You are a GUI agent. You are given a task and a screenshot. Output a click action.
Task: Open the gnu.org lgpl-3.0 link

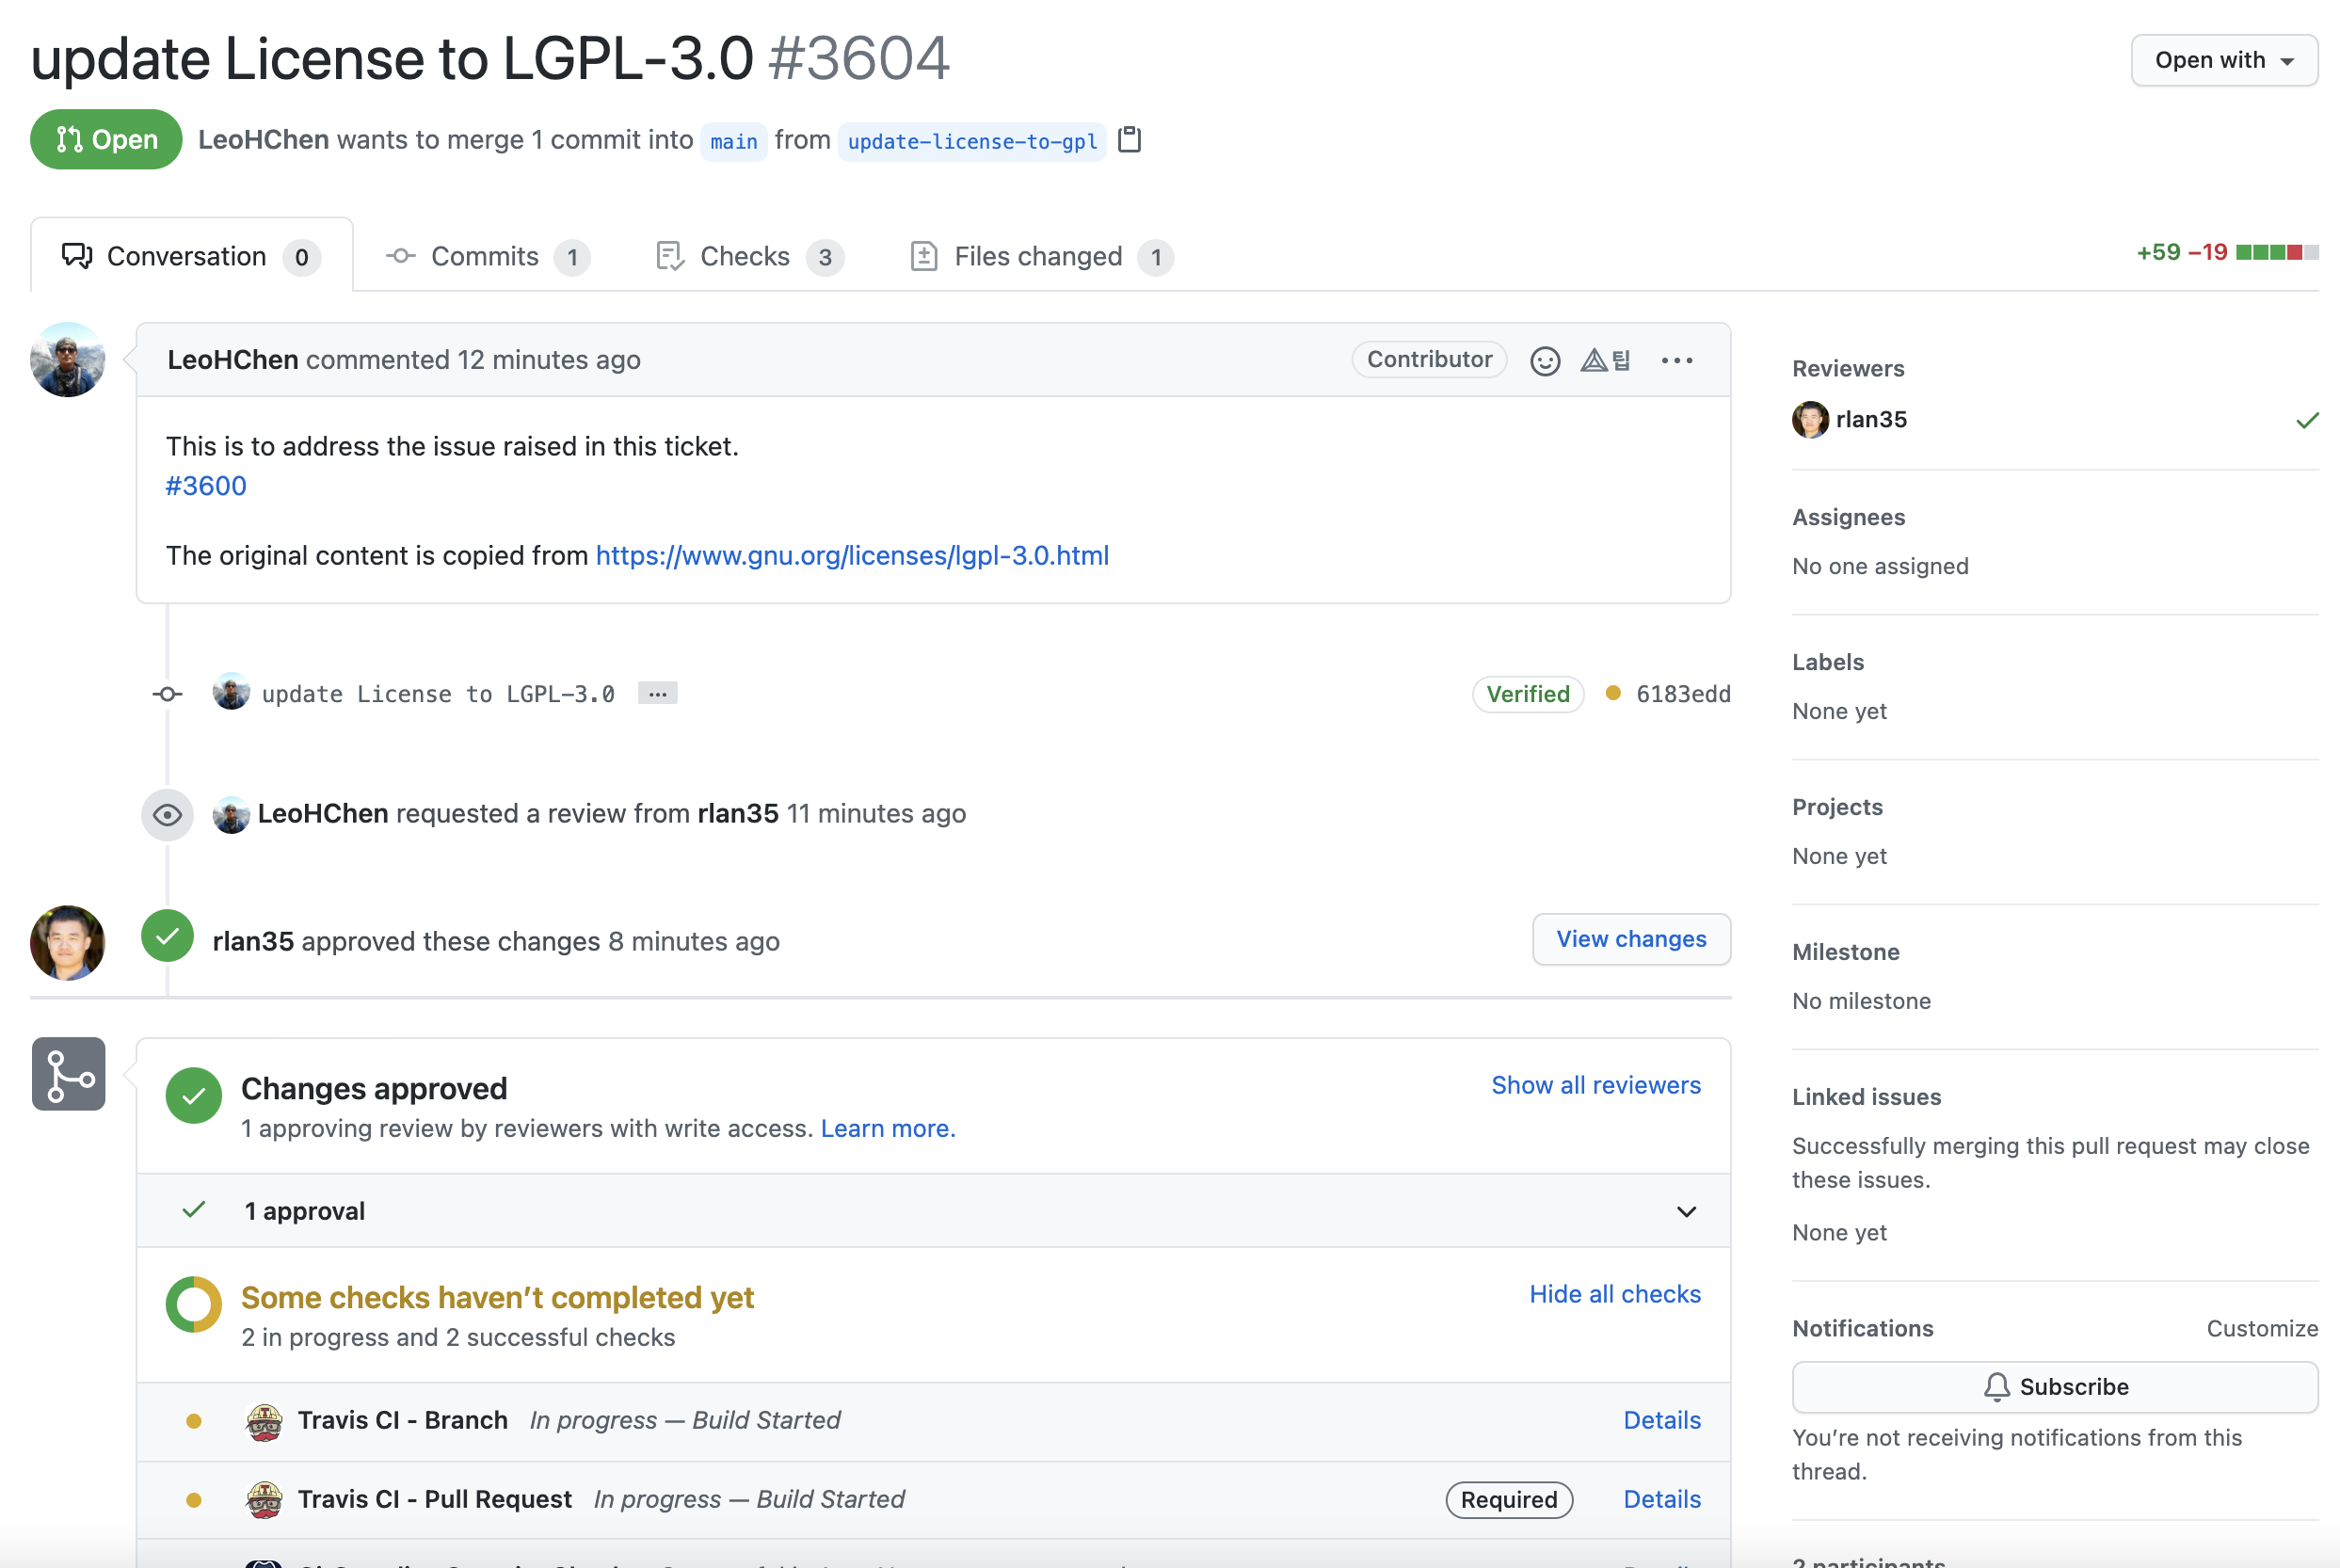tap(852, 556)
